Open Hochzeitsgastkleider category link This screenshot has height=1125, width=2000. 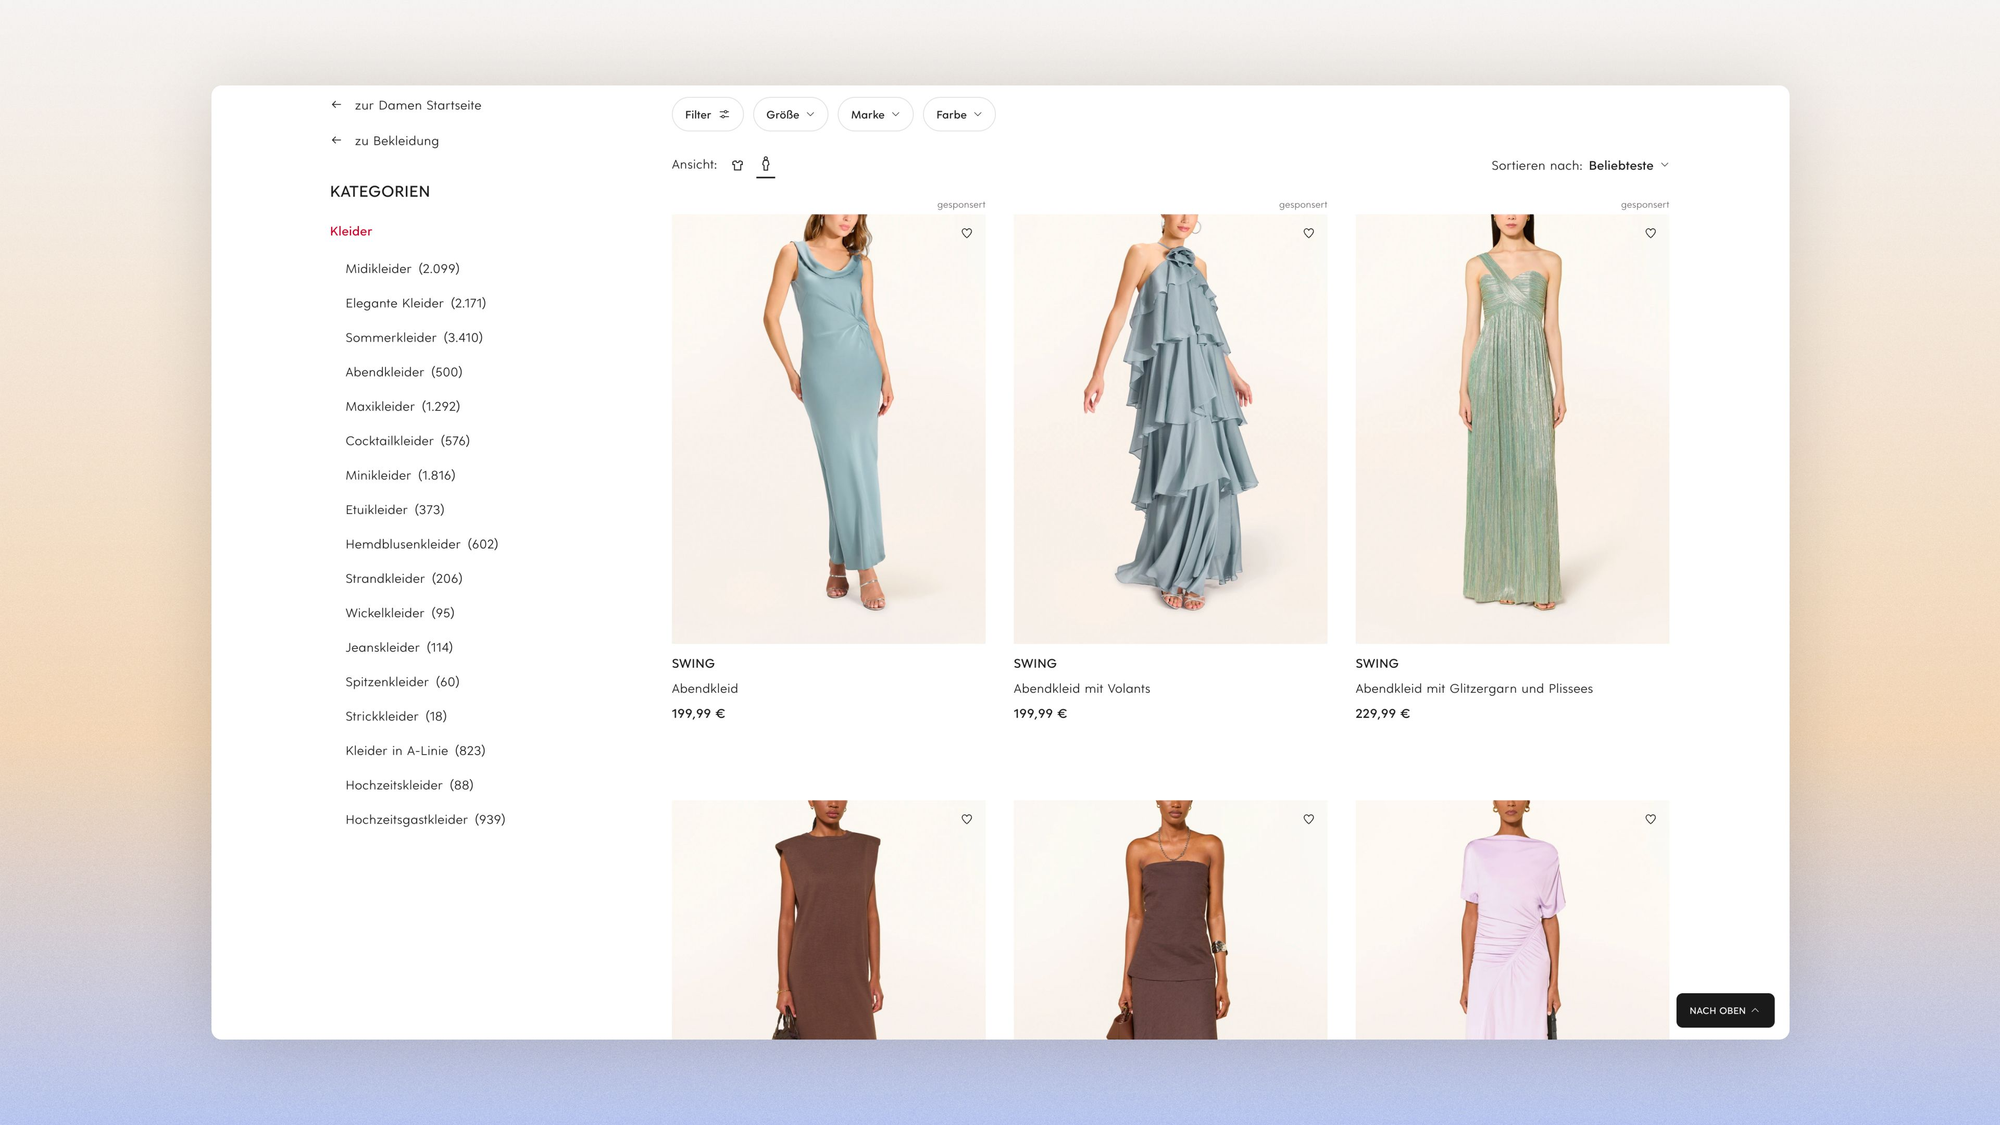click(425, 820)
